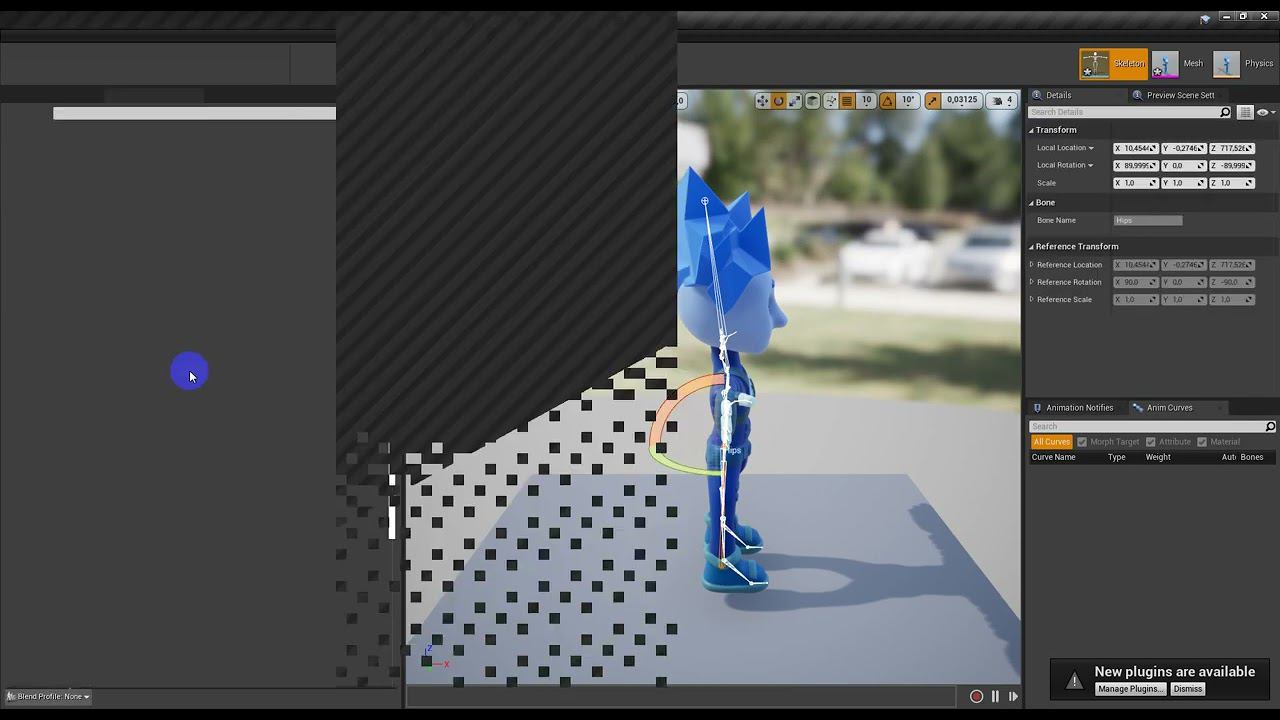1280x720 pixels.
Task: Open Local Location dropdown arrow
Action: 1091,148
